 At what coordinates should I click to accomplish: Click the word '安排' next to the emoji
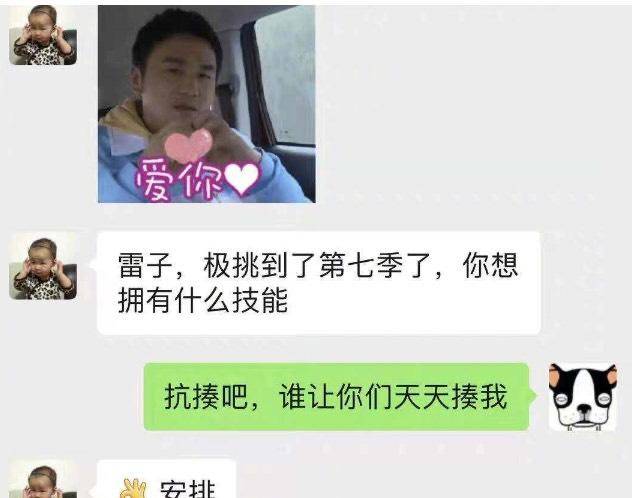188,489
